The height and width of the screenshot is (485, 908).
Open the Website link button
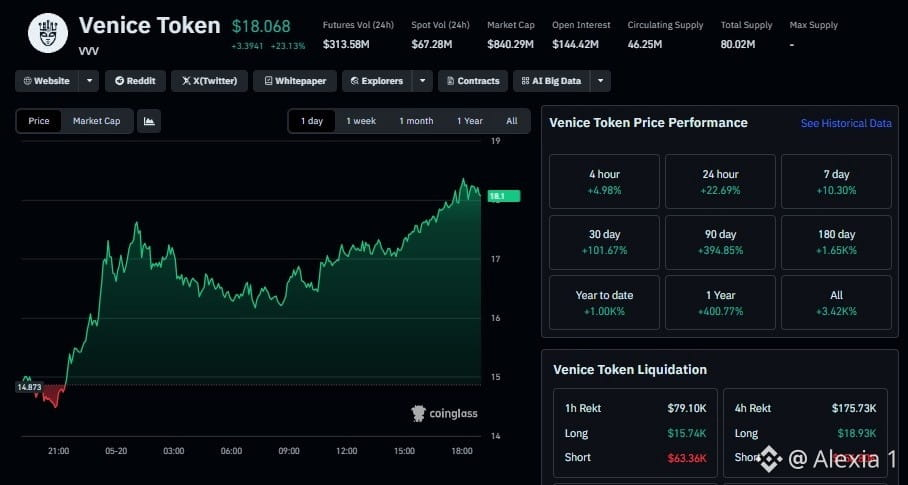(x=46, y=81)
